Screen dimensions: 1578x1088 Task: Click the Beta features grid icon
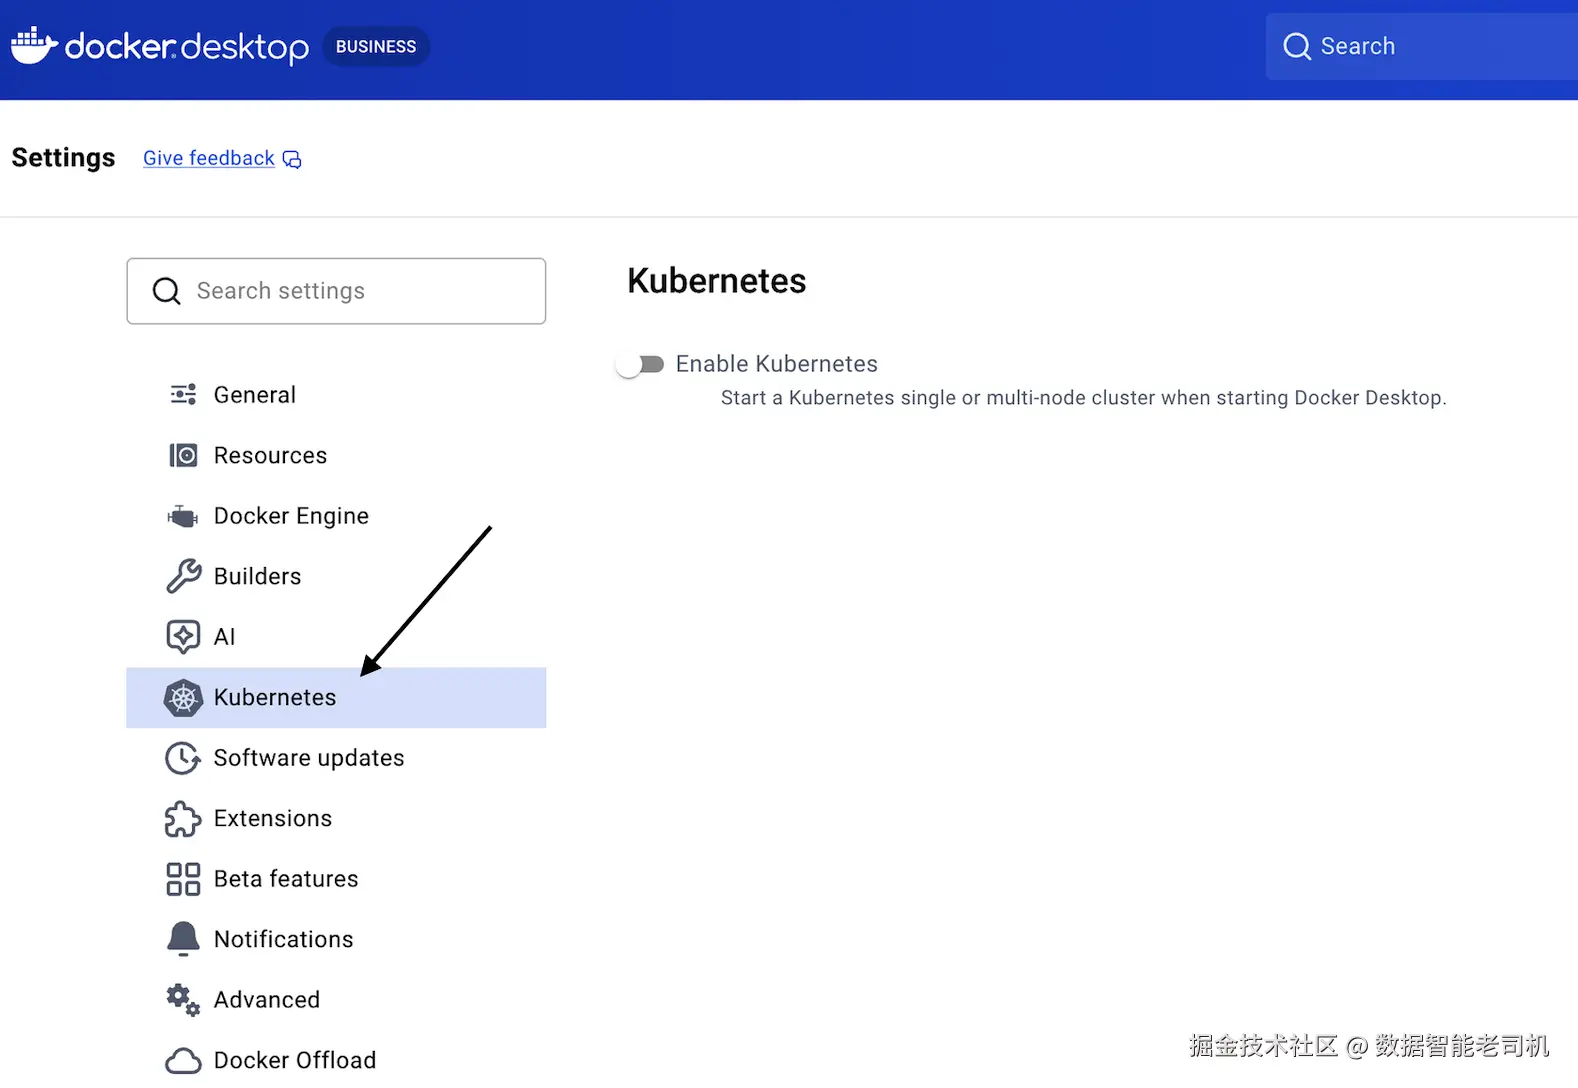183,879
